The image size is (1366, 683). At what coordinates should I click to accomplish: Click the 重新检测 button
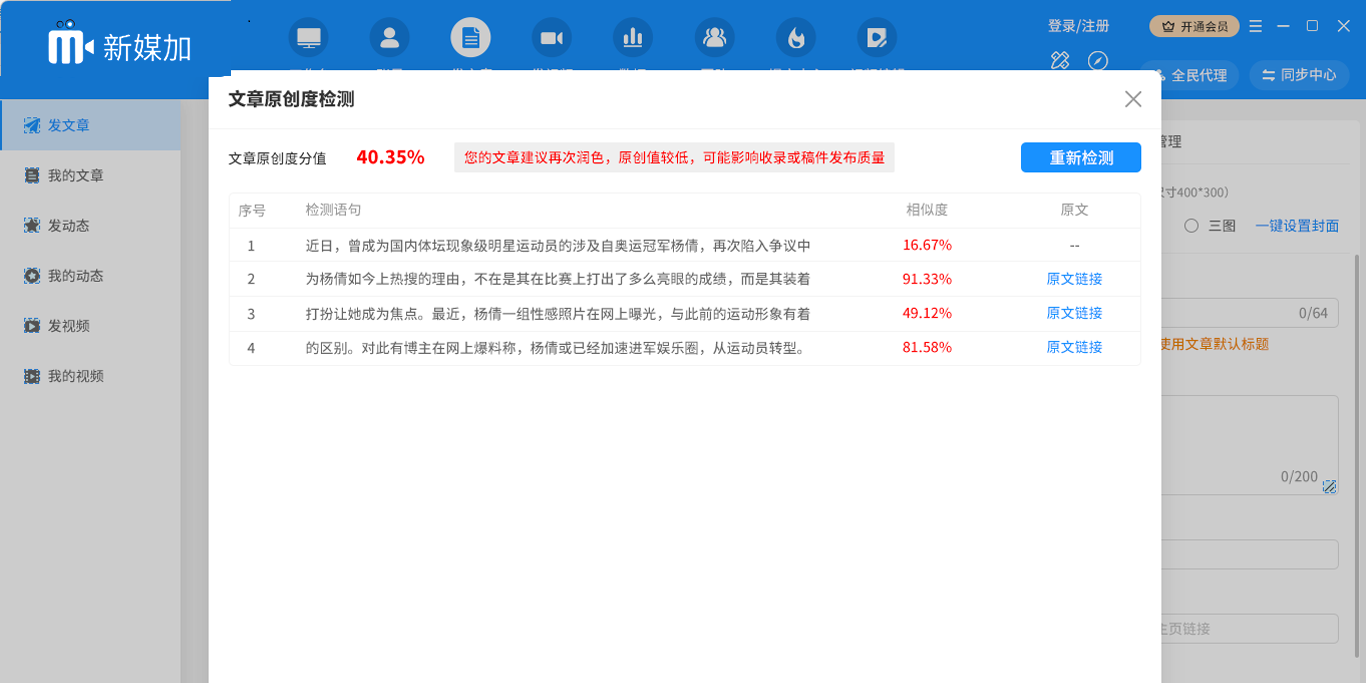[x=1080, y=158]
